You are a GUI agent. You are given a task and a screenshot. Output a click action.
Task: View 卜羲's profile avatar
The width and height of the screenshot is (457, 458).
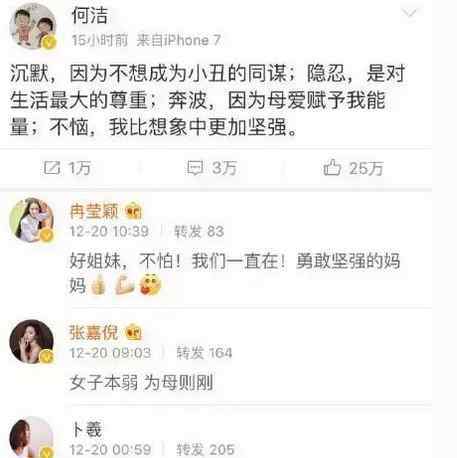point(32,437)
